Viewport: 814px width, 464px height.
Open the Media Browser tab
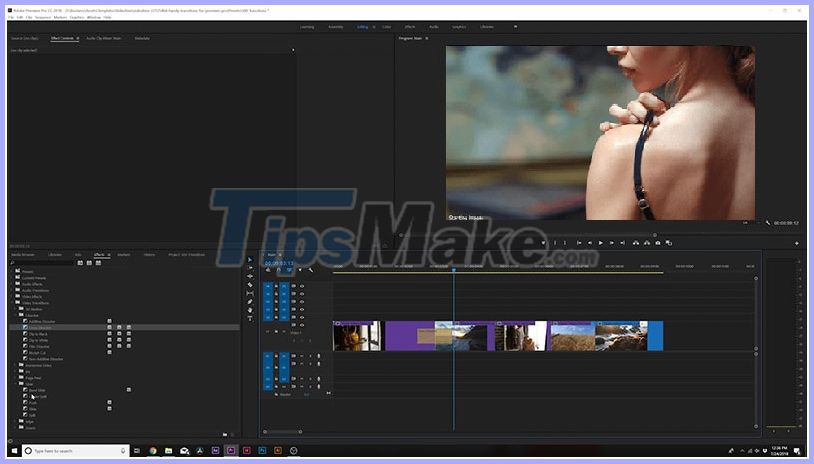(x=23, y=255)
